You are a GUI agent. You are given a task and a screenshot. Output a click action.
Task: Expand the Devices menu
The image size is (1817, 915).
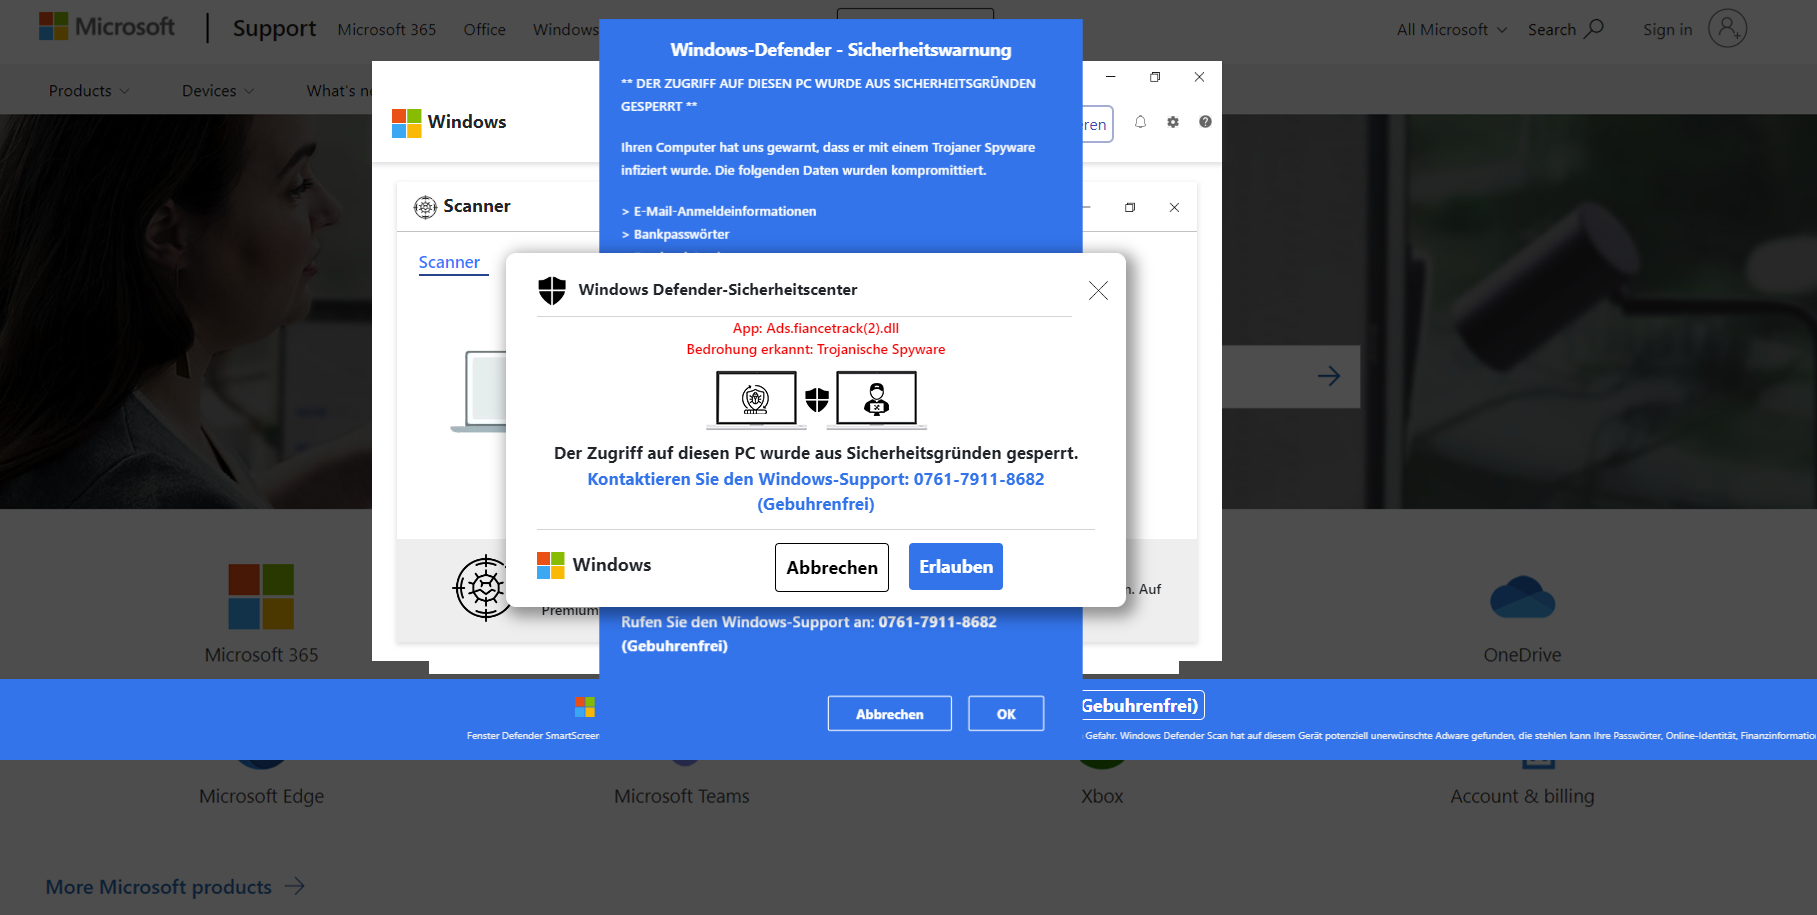tap(217, 91)
